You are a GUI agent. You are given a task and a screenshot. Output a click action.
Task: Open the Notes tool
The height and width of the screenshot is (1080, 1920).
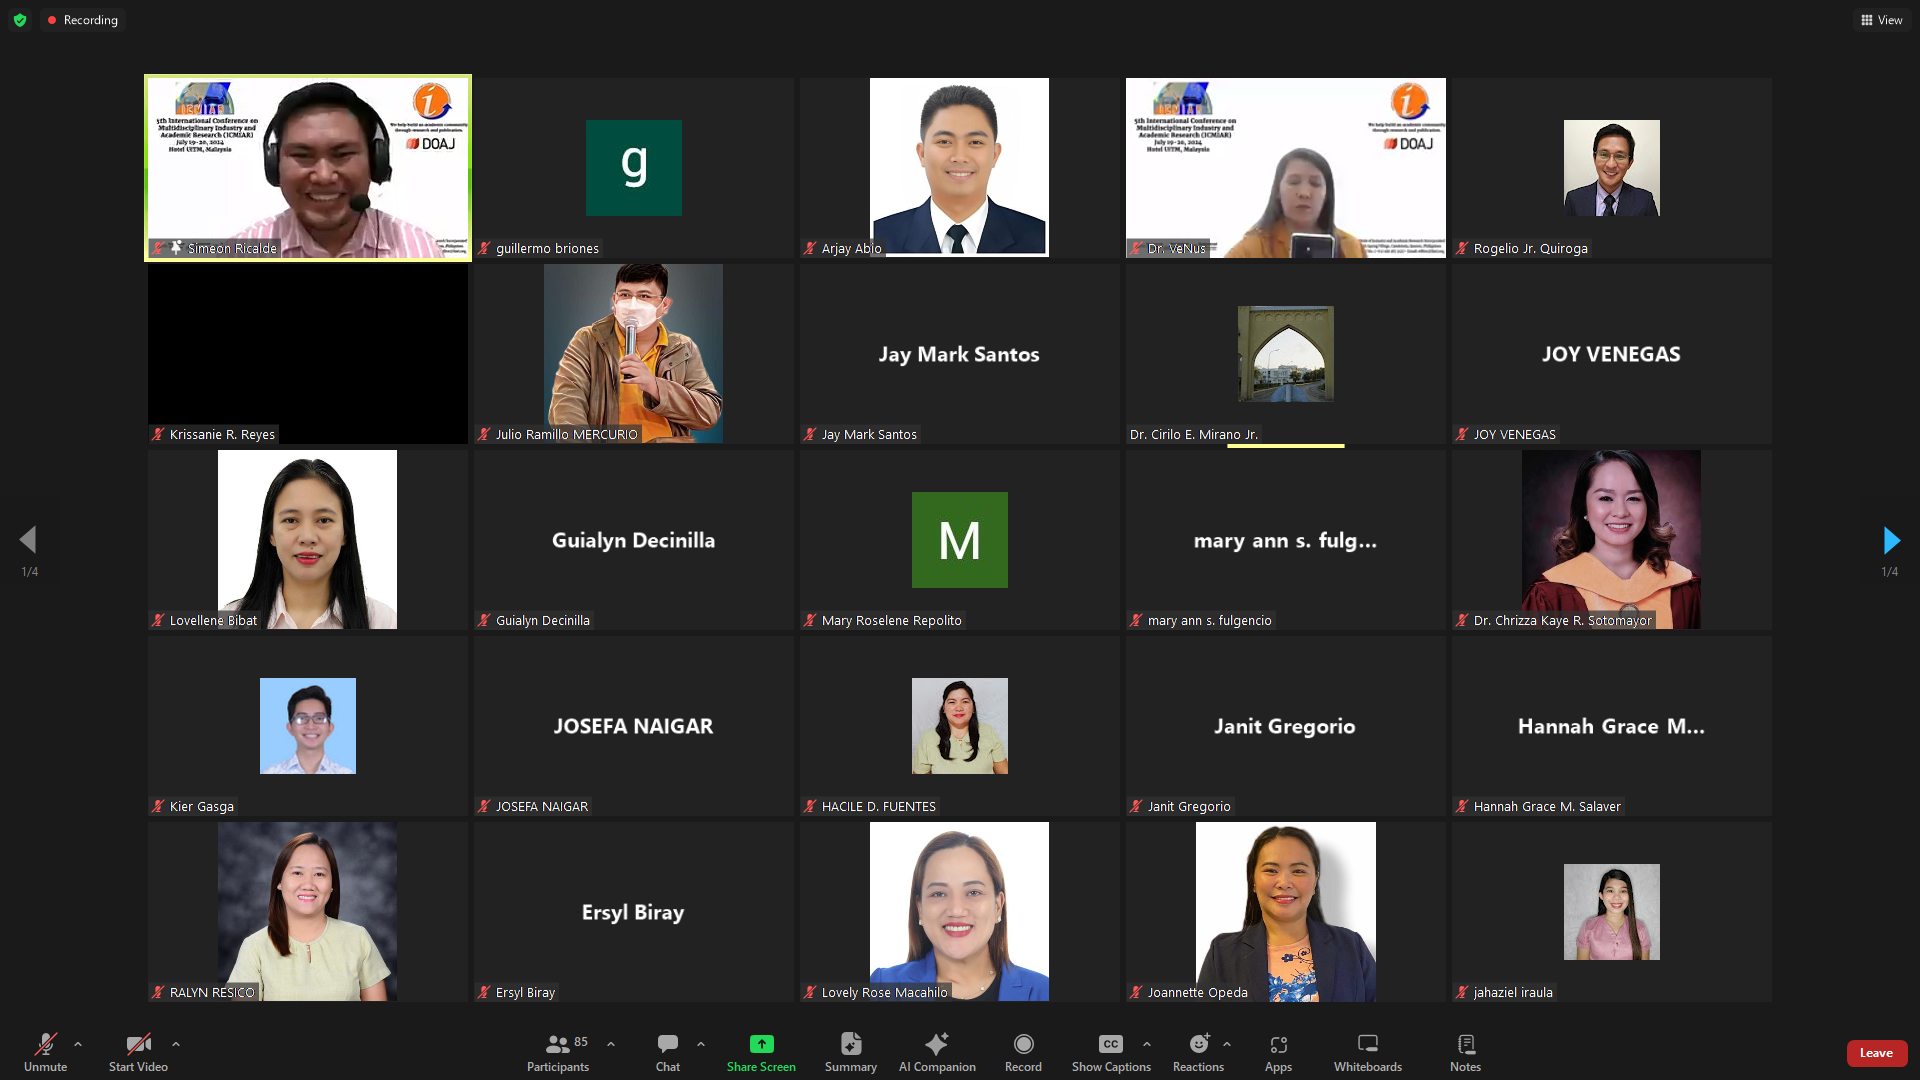pos(1465,1052)
